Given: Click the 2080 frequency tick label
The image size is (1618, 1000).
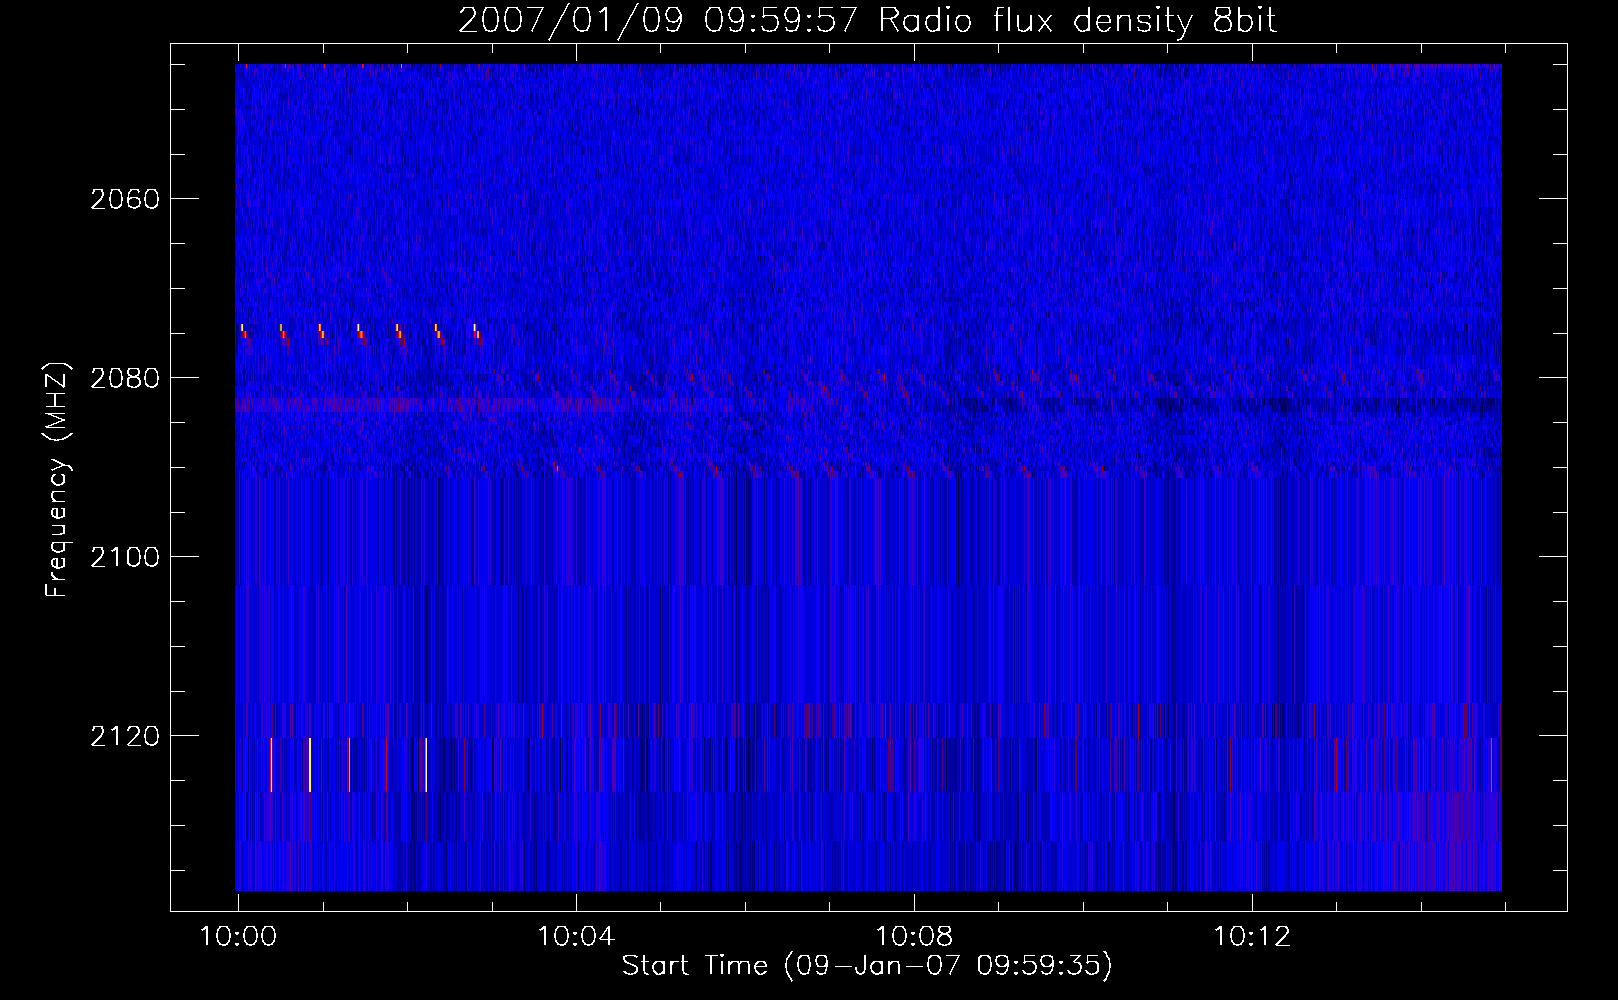Looking at the screenshot, I should point(125,378).
